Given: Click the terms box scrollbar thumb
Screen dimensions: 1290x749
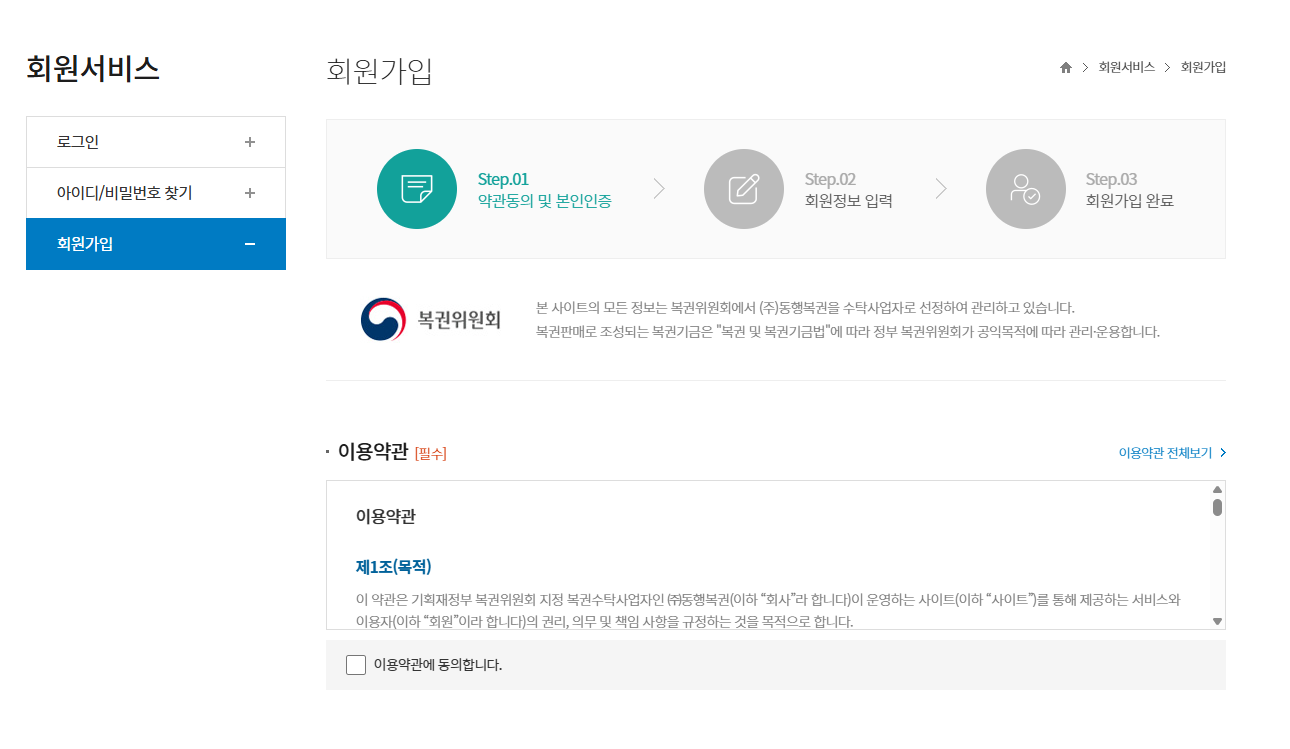Looking at the screenshot, I should pyautogui.click(x=1217, y=507).
